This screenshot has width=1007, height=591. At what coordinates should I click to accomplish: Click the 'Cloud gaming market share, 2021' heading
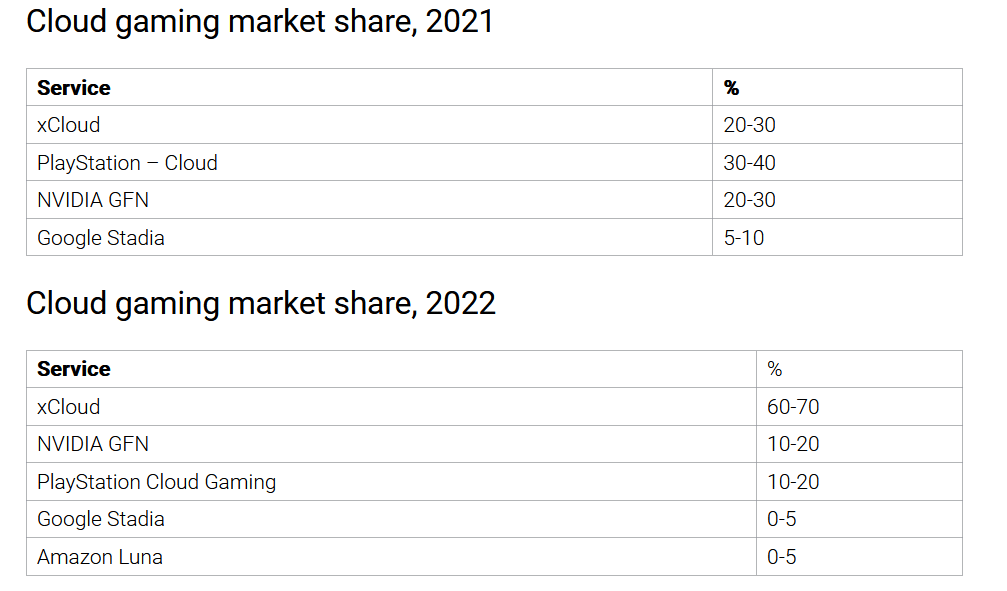pos(260,22)
